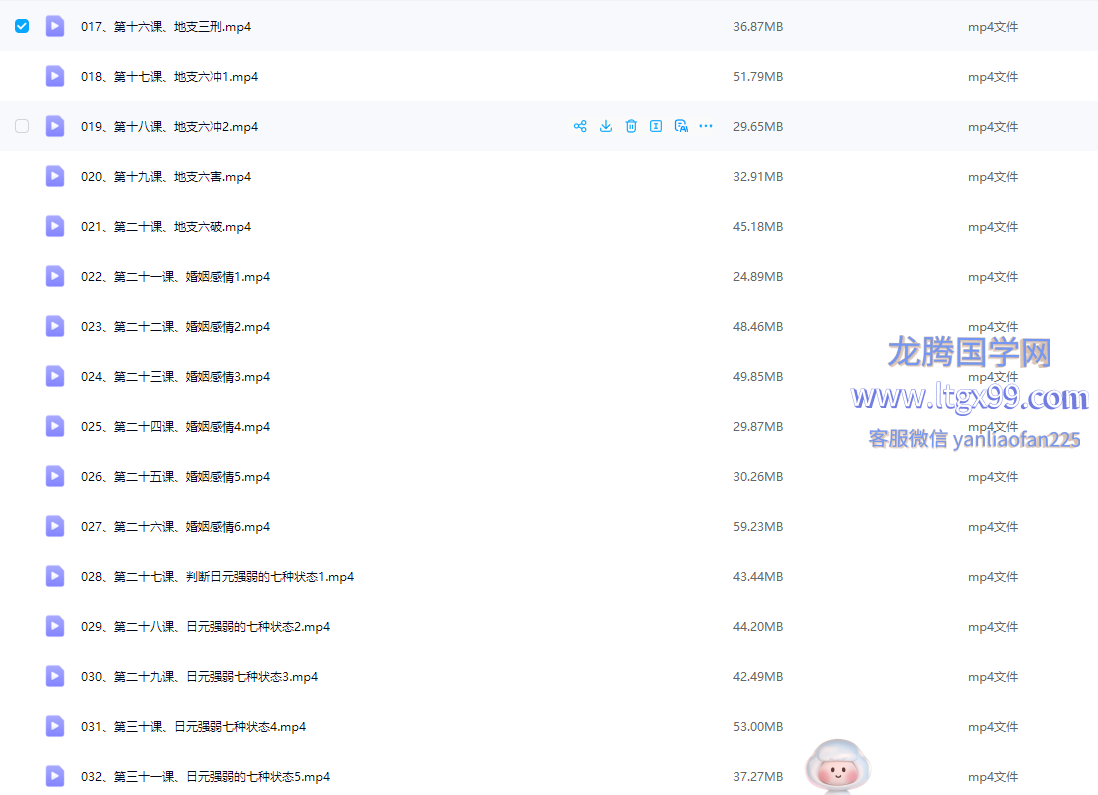Tick the empty checkbox for file 019

point(22,126)
